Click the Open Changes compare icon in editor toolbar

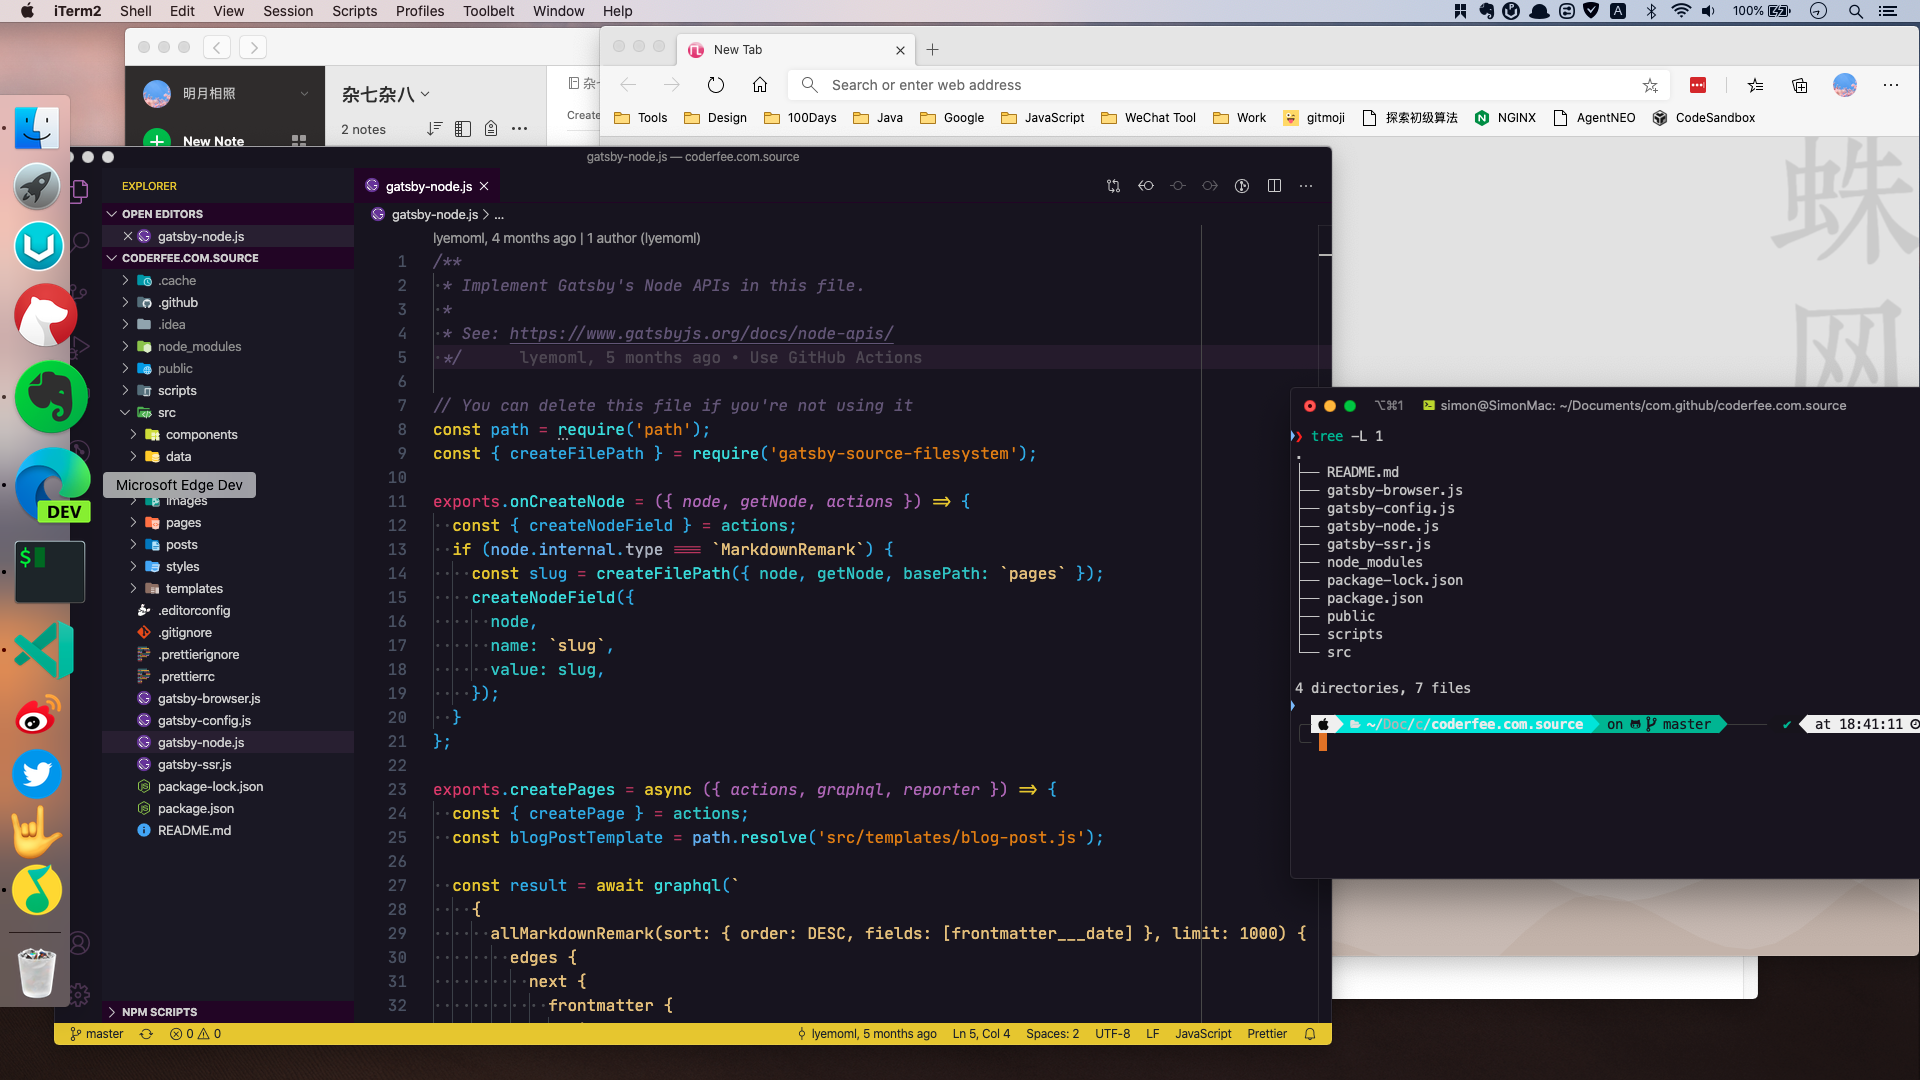tap(1113, 186)
